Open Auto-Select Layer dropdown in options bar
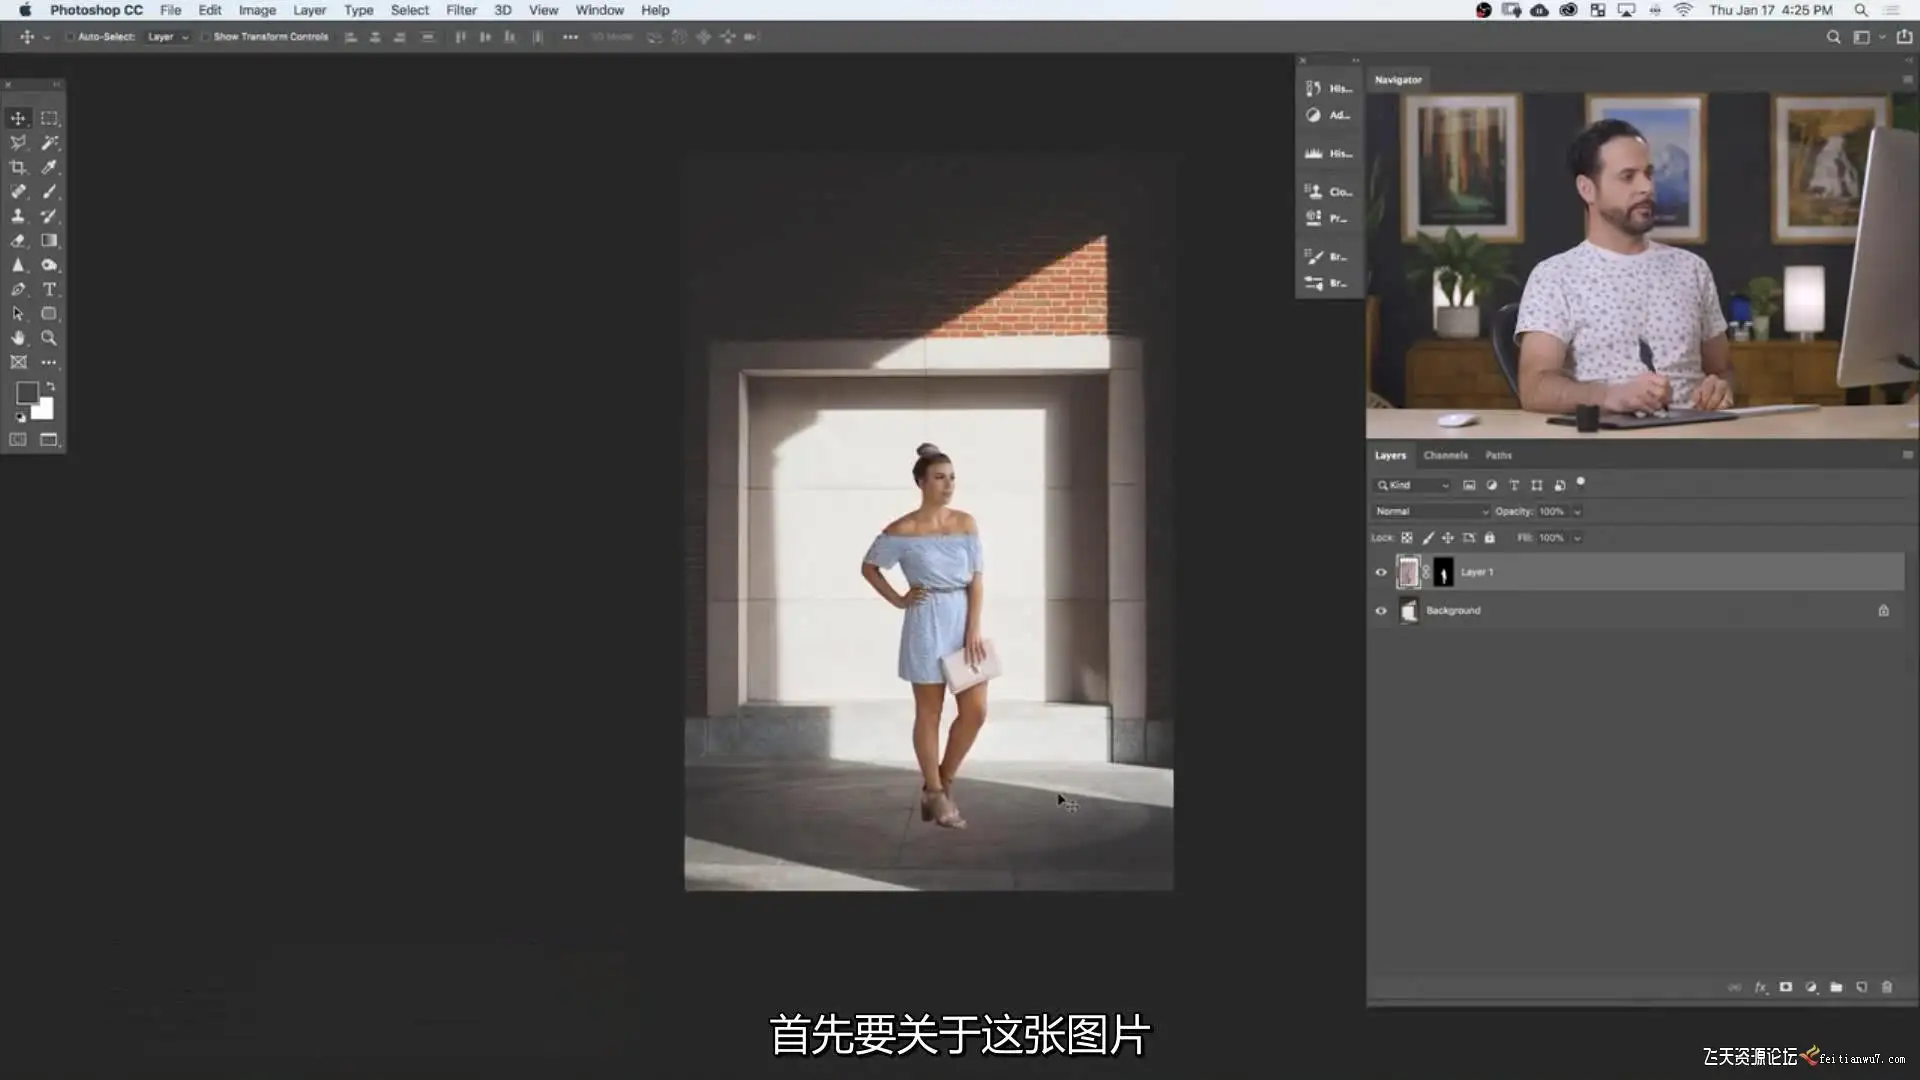The height and width of the screenshot is (1080, 1920). [x=168, y=37]
